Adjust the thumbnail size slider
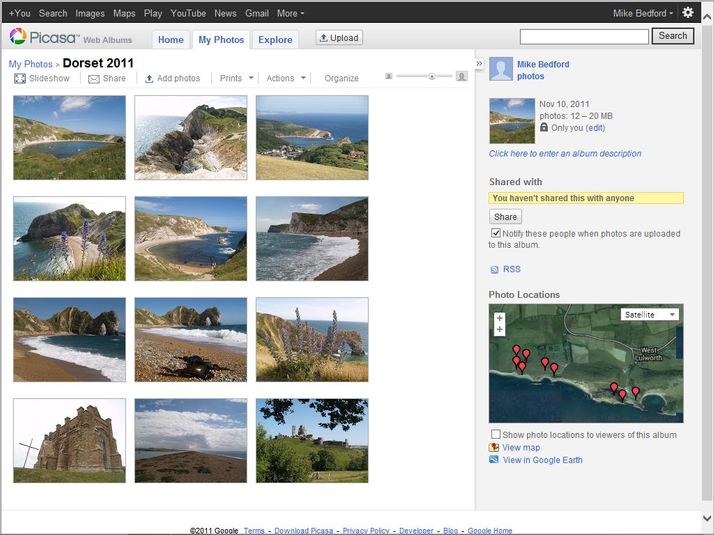714x535 pixels. point(431,76)
